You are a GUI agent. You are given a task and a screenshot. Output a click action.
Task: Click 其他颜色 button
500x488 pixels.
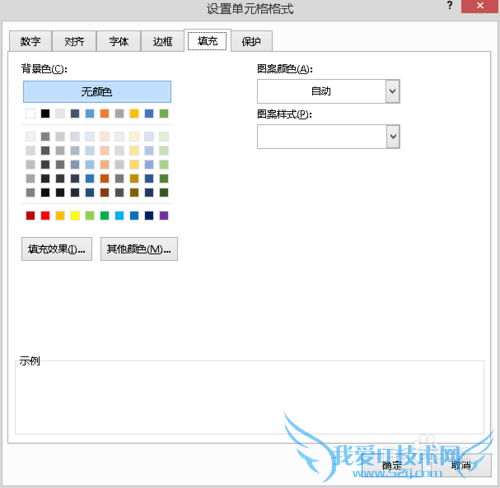coord(139,249)
